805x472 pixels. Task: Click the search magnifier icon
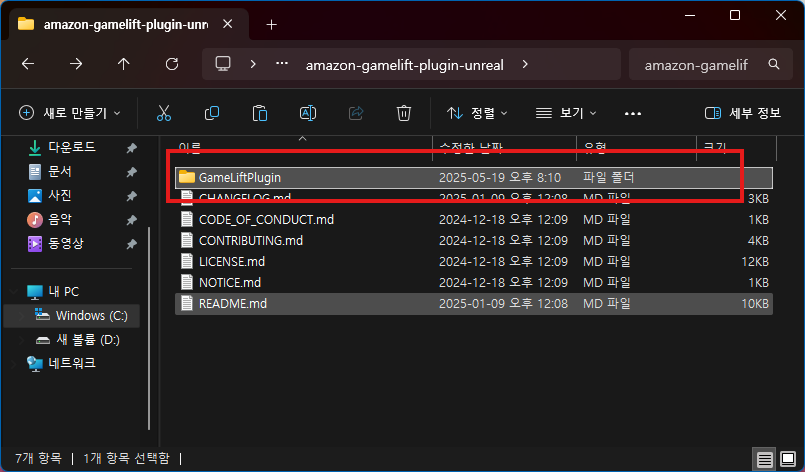(x=774, y=64)
